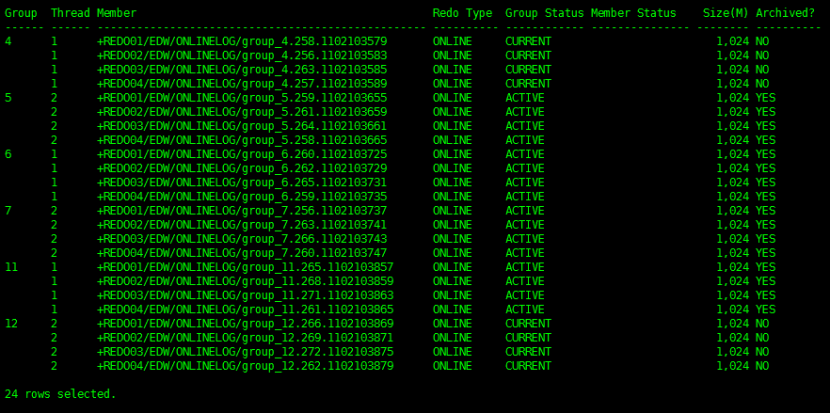
Task: Click Archived NO in group_12.269 row
Action: [762, 338]
